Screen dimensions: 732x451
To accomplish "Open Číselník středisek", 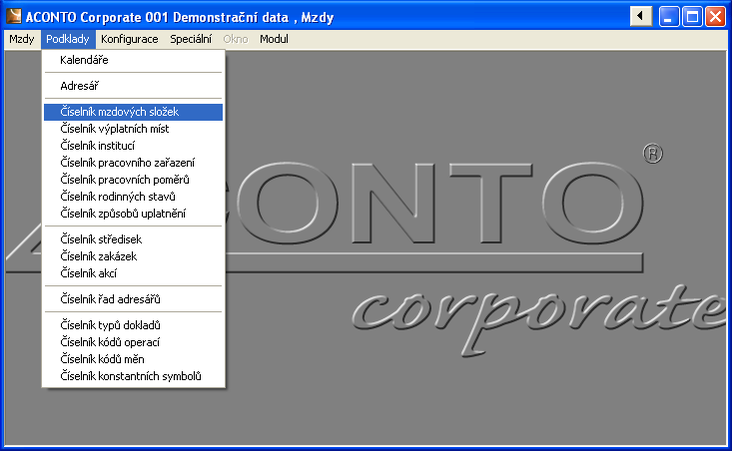I will click(133, 240).
